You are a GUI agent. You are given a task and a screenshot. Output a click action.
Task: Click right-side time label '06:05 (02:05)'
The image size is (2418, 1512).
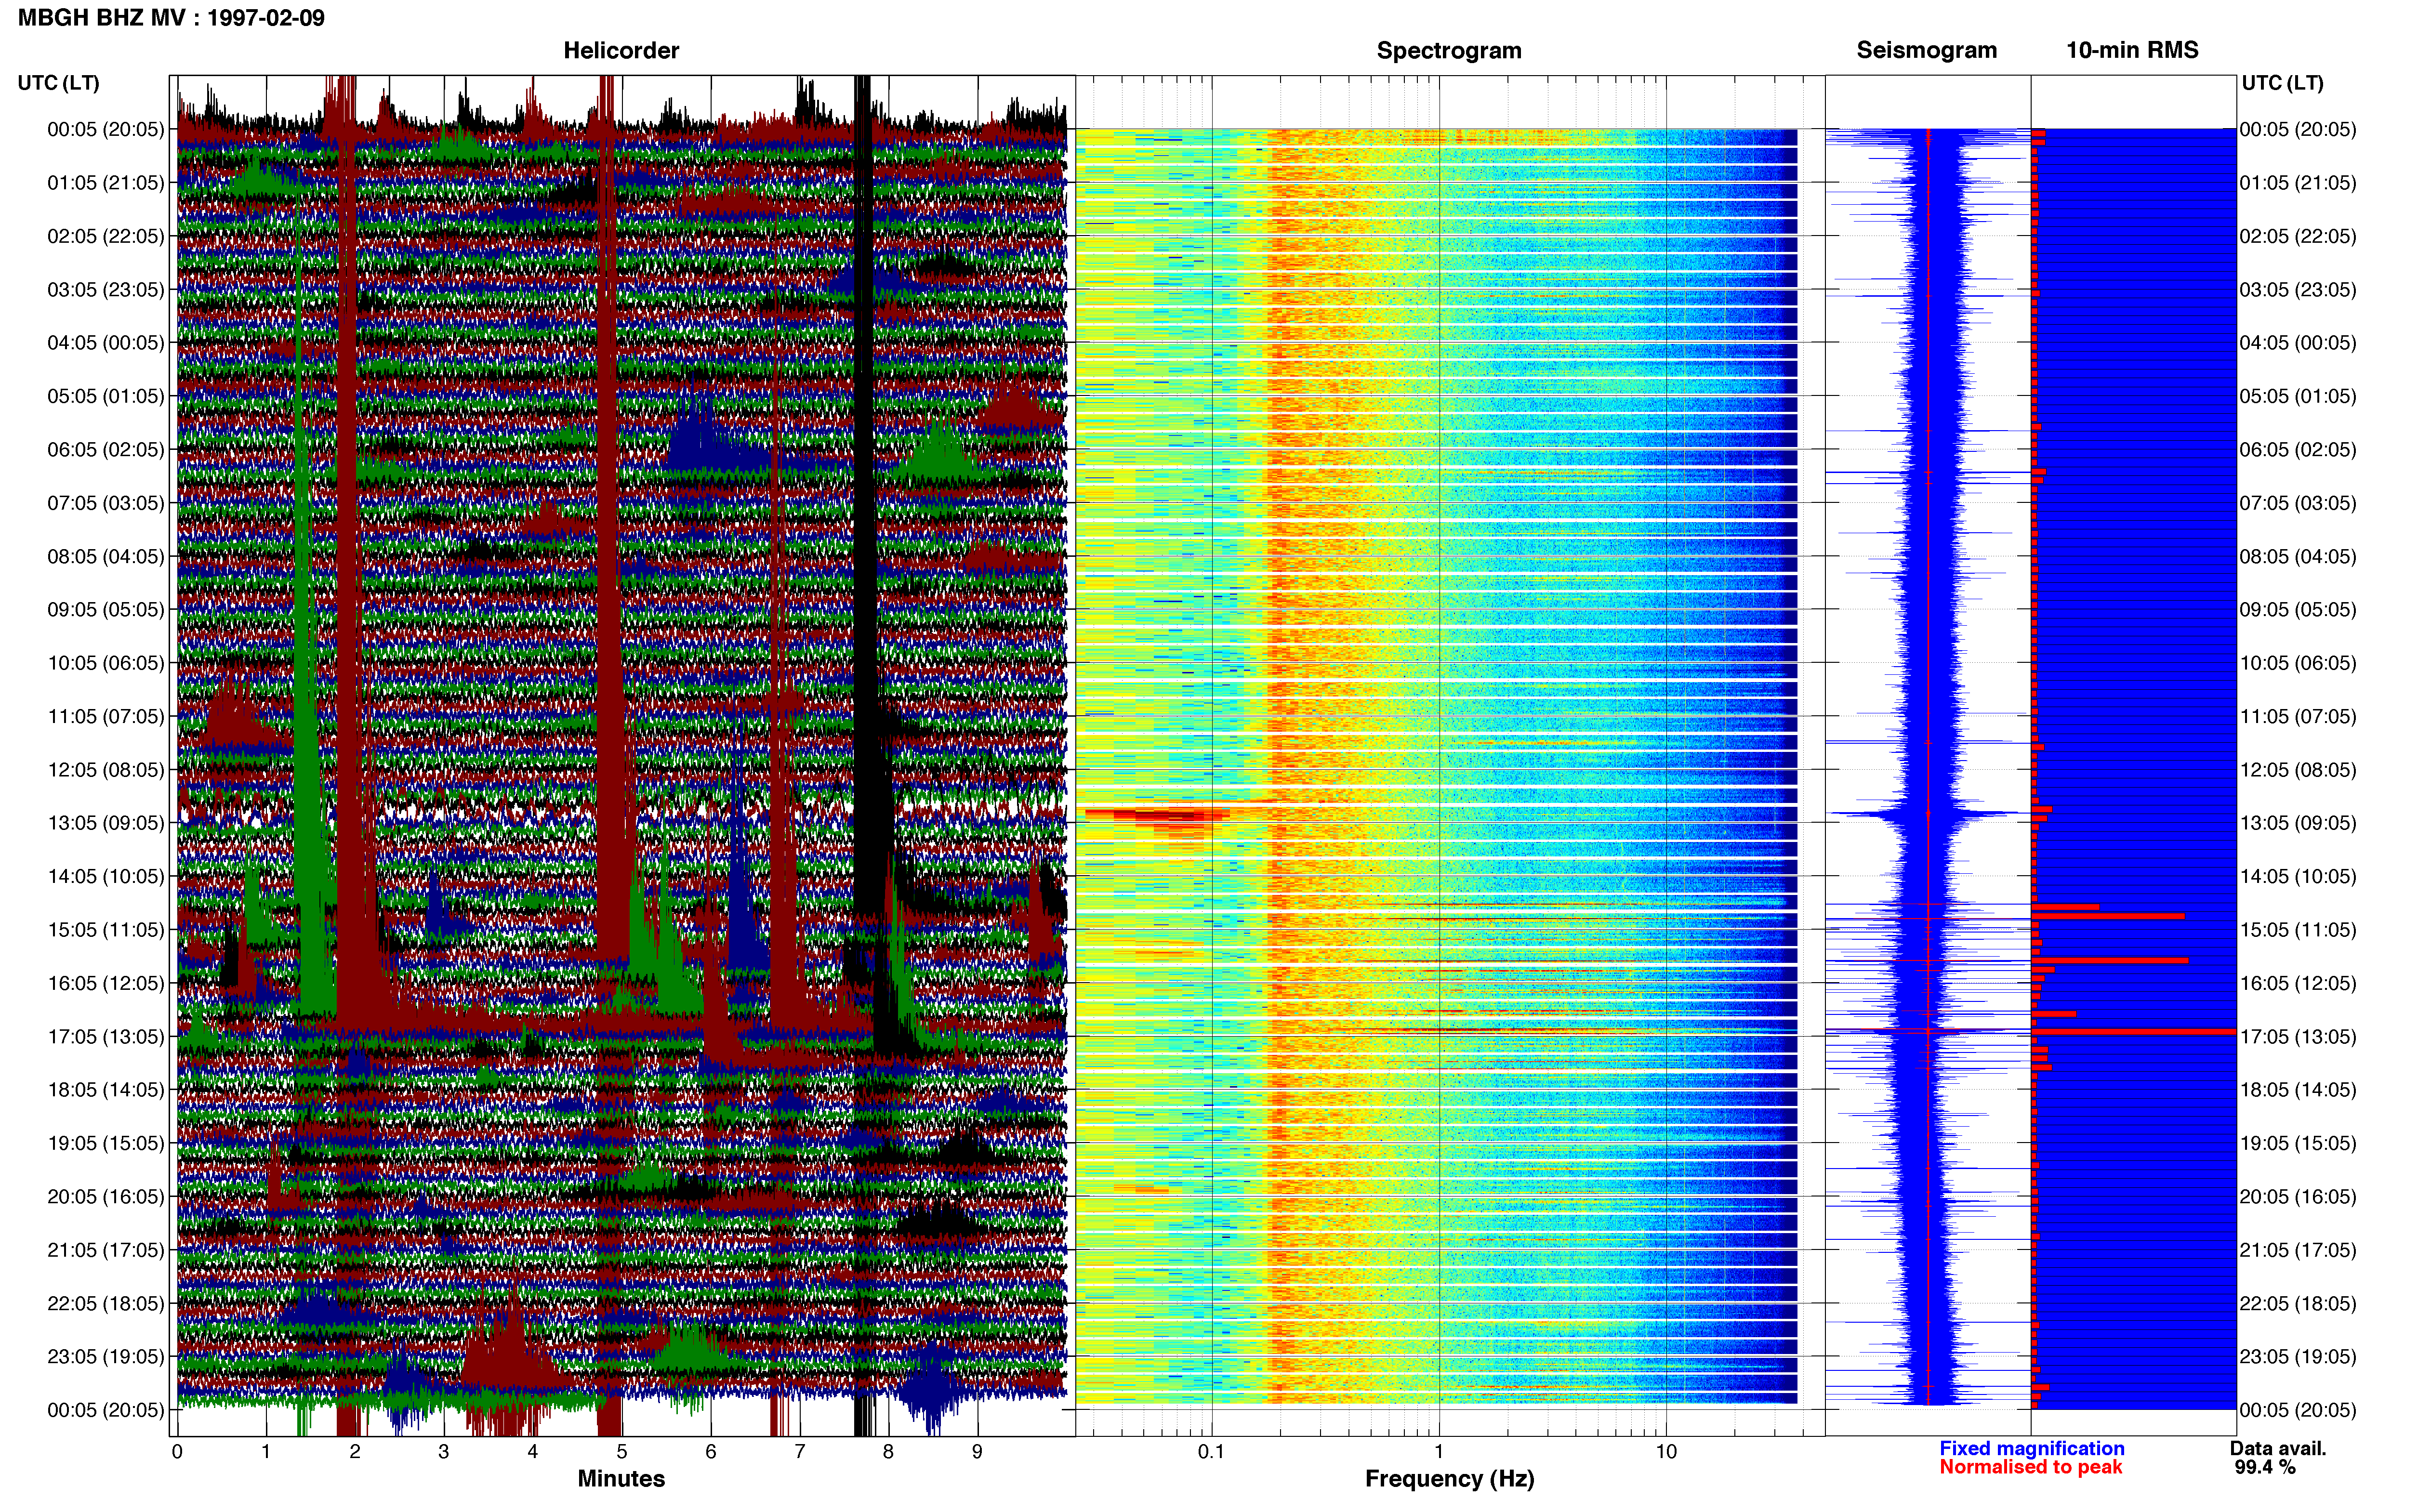coord(2297,450)
